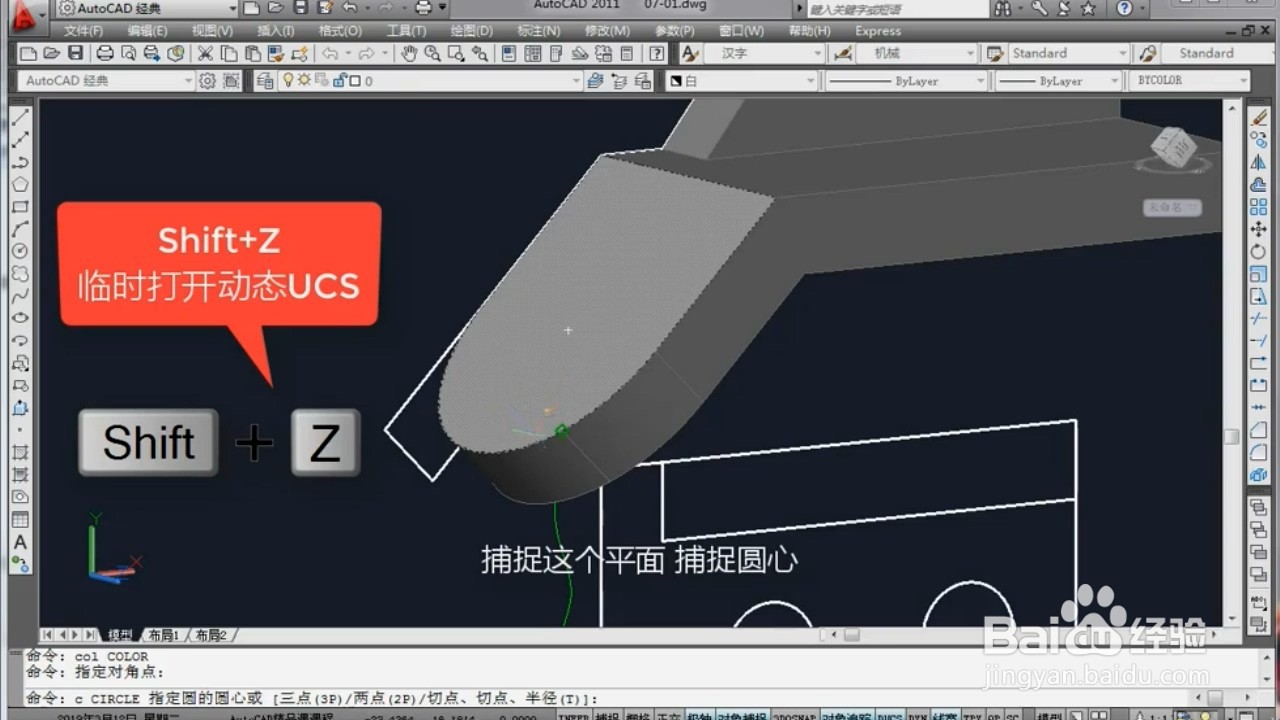Viewport: 1280px width, 720px height.
Task: Select the Polygon tool
Action: pos(20,185)
